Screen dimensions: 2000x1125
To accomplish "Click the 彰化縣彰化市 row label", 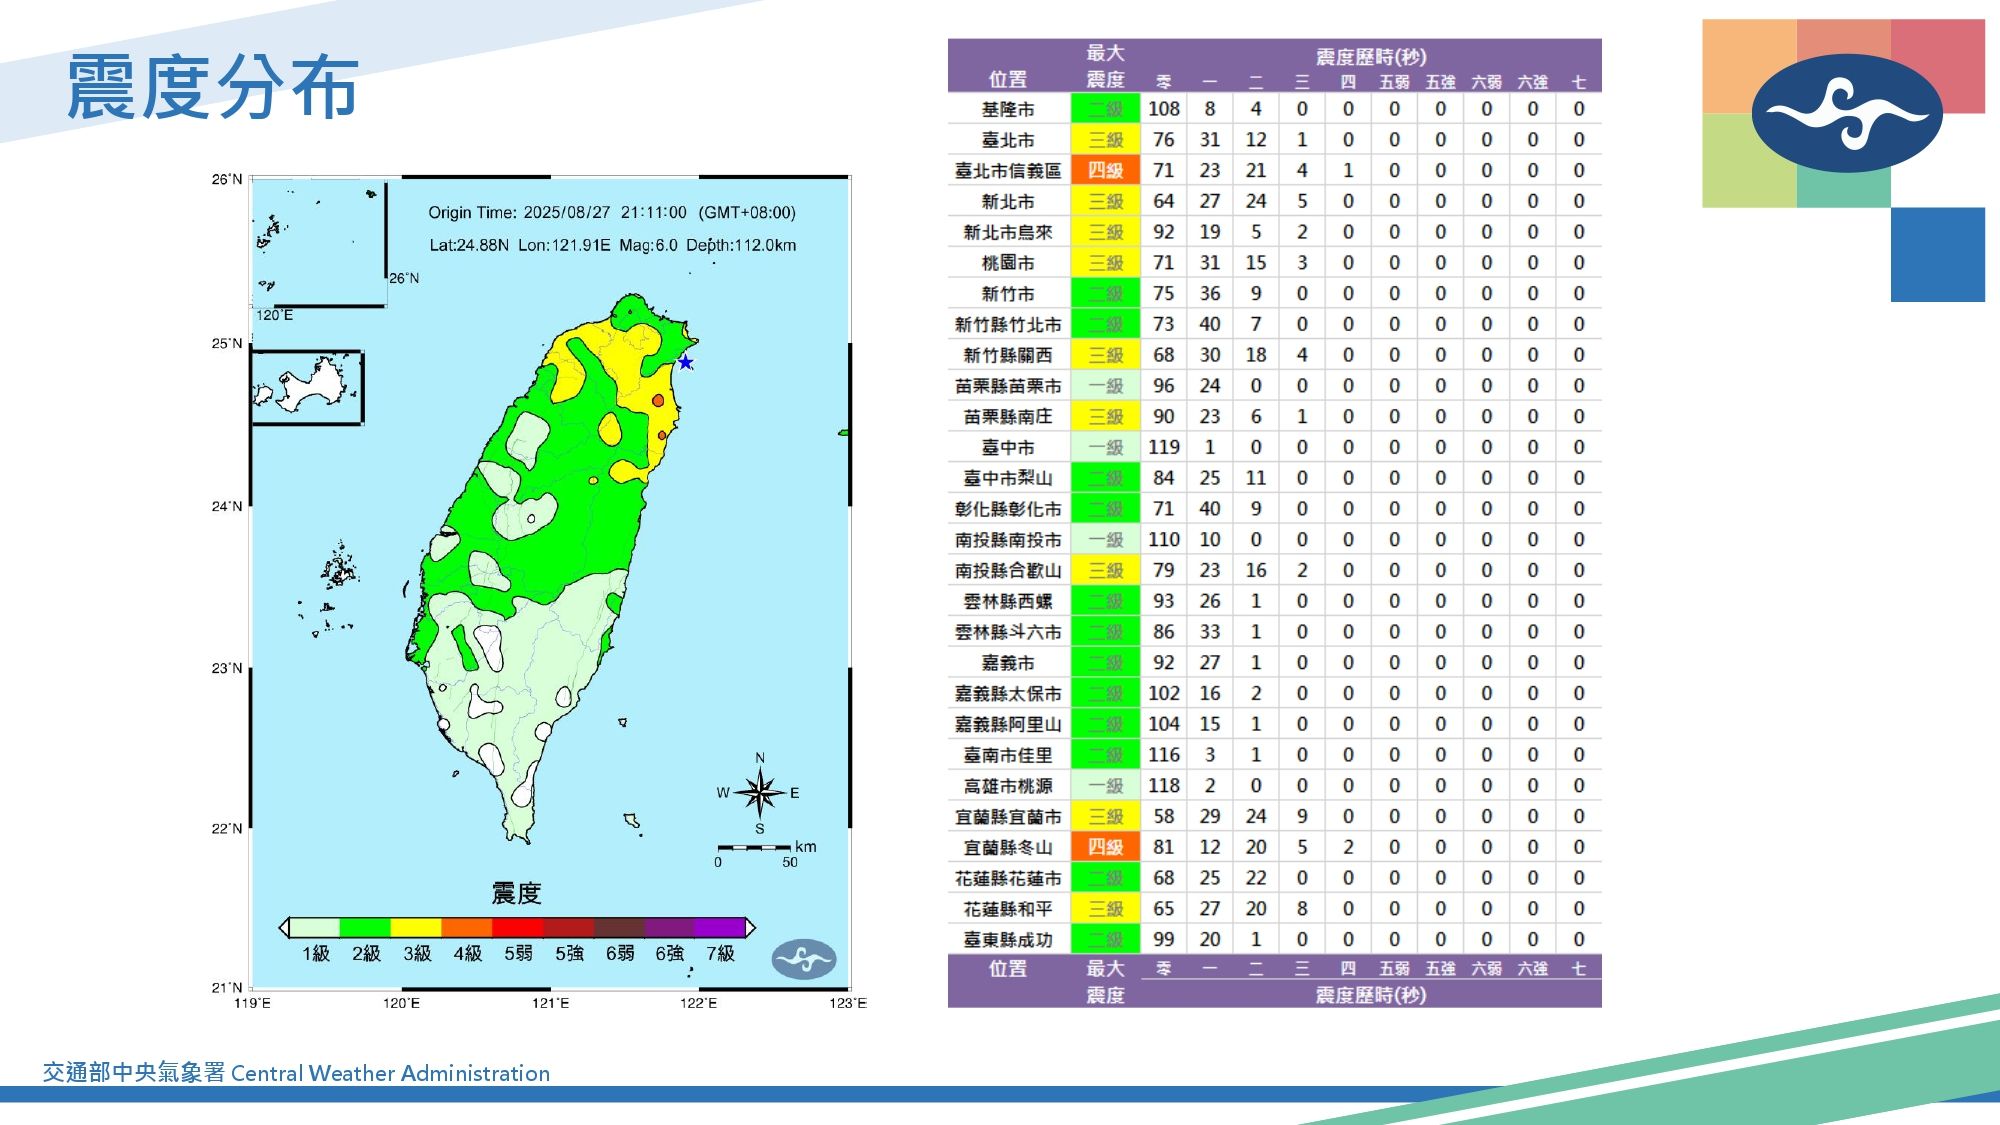I will [x=1008, y=509].
